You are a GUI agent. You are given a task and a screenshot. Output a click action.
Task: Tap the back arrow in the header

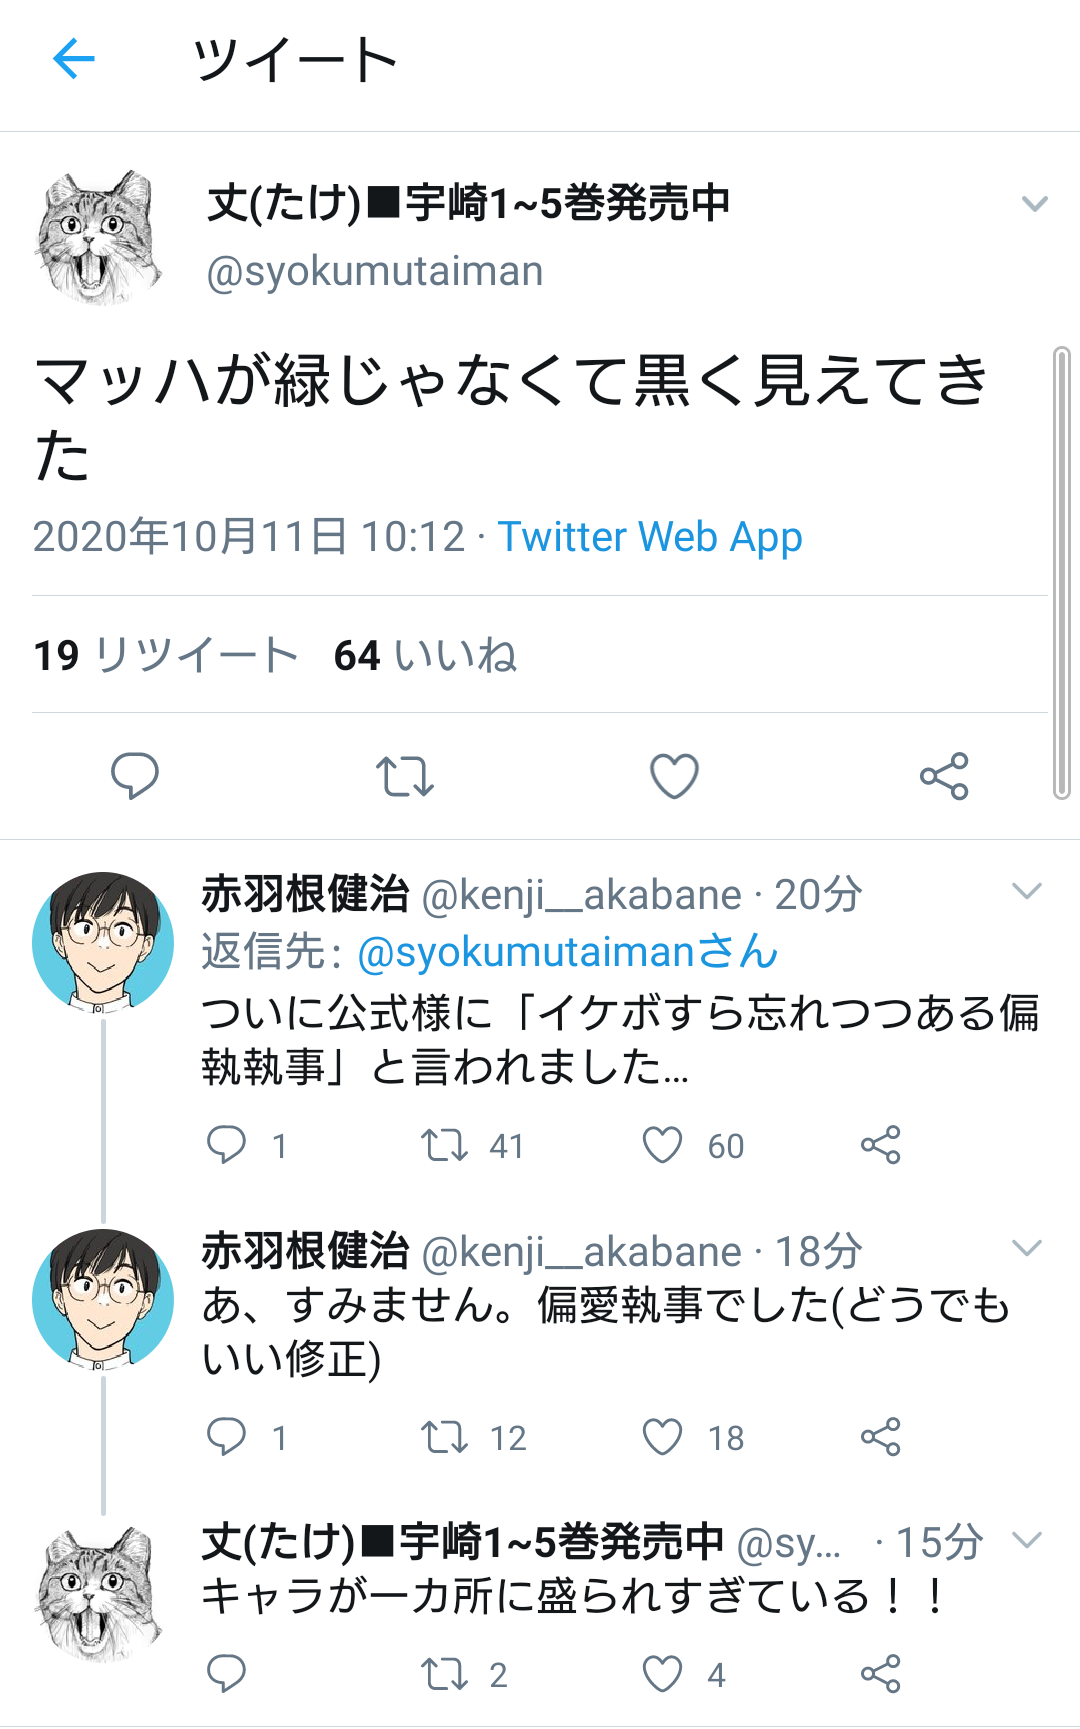click(x=74, y=59)
